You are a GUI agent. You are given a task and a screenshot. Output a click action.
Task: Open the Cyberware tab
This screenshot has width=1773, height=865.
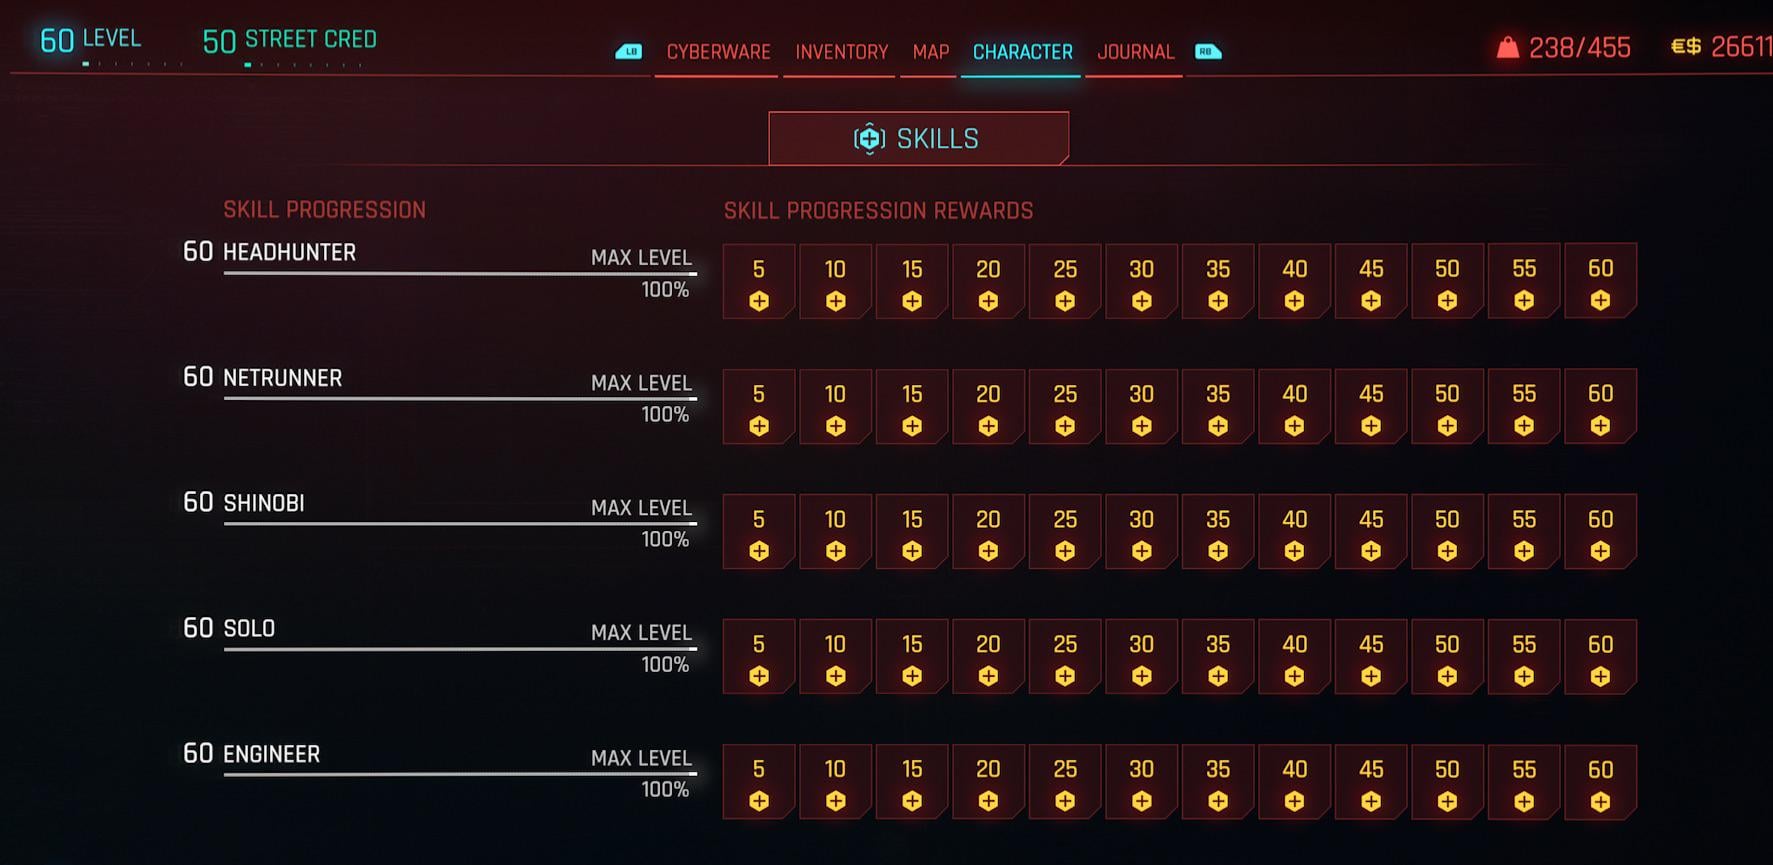[x=718, y=52]
